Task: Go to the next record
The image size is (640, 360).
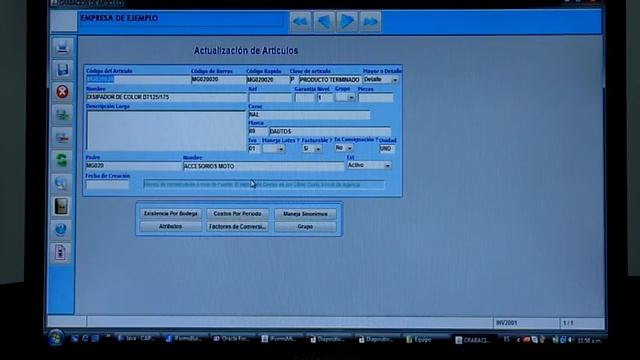Action: click(347, 22)
